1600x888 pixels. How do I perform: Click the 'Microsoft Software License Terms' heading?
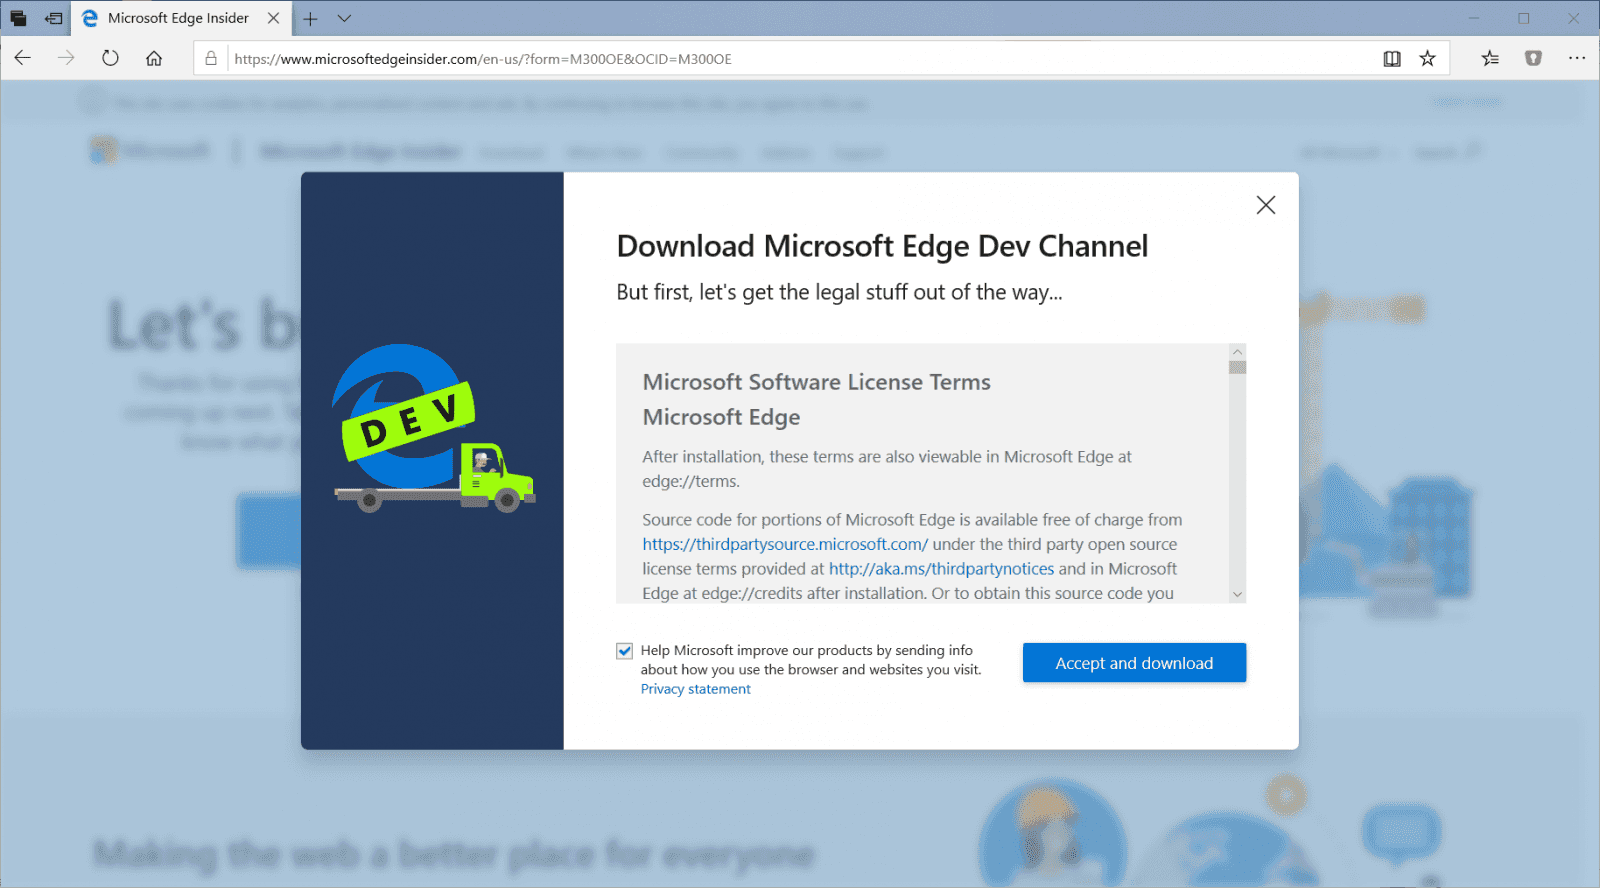click(x=816, y=382)
